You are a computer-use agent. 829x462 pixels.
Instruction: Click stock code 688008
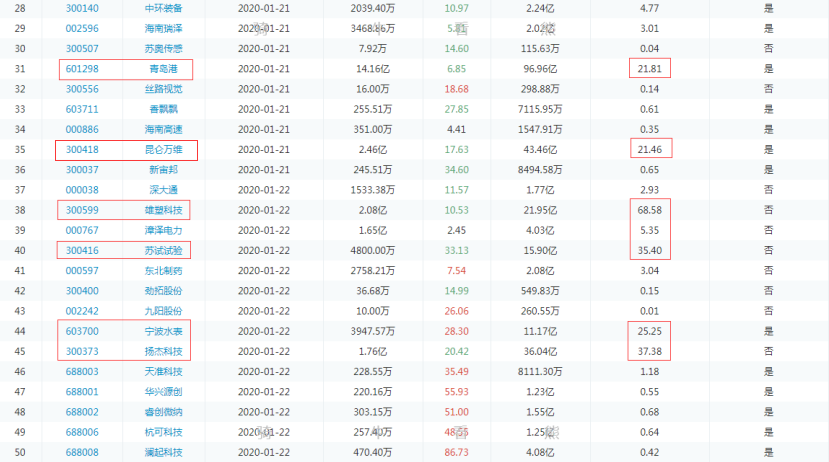click(x=82, y=452)
